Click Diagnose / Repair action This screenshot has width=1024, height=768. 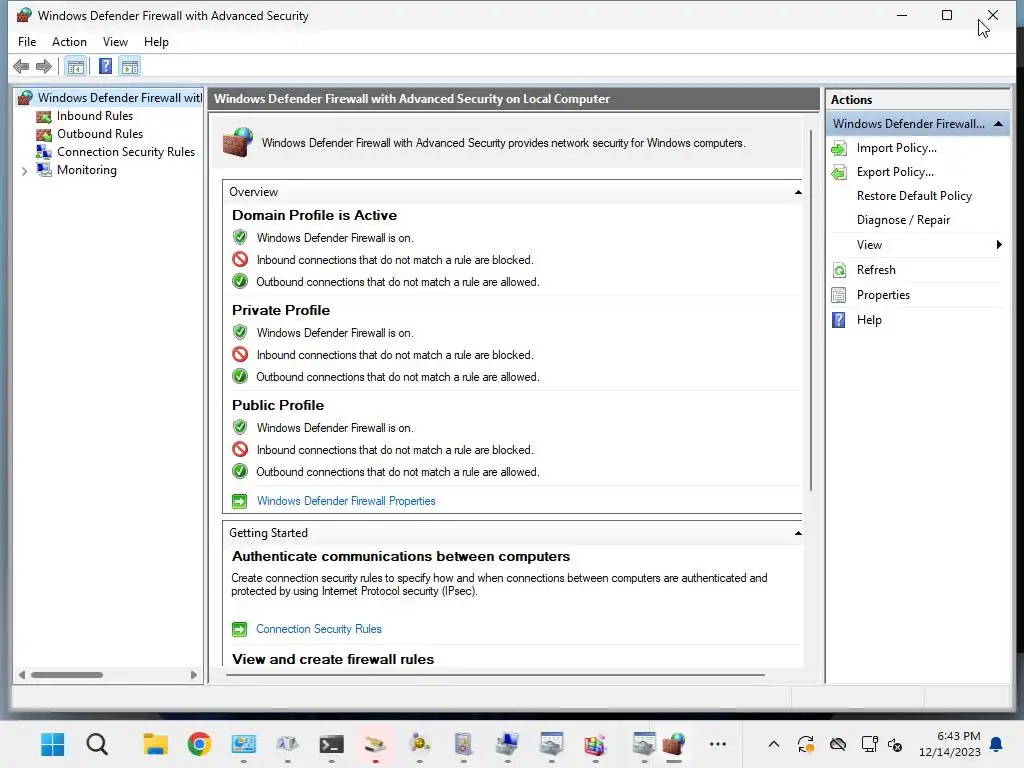click(x=903, y=220)
